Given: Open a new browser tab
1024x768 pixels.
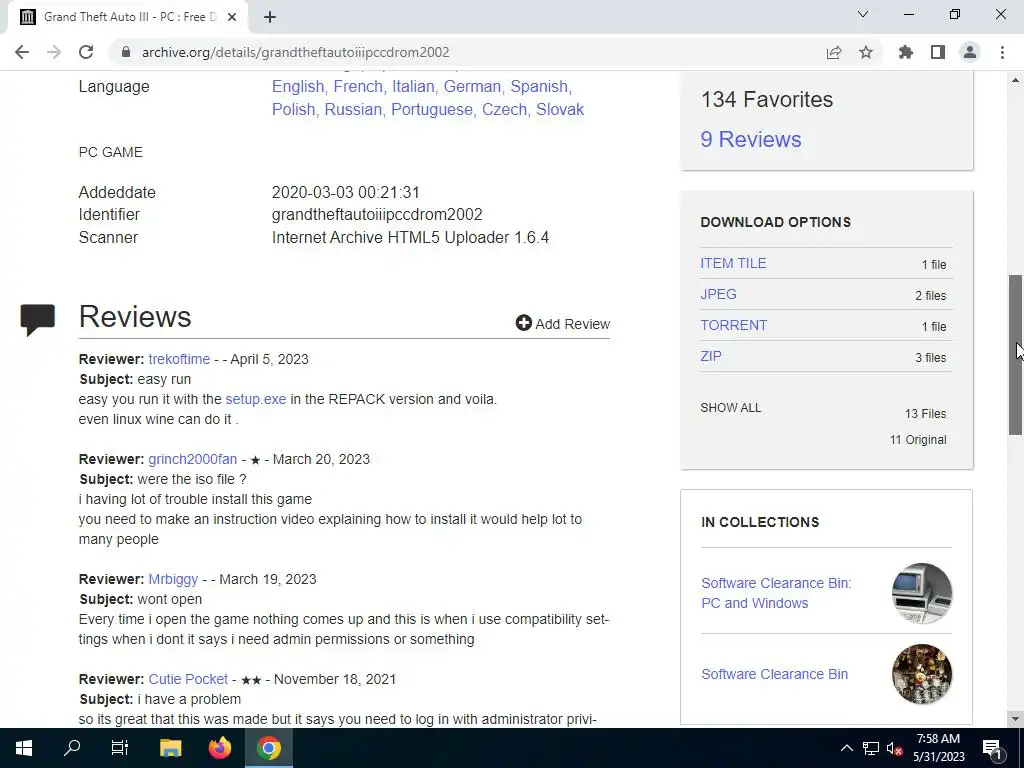Looking at the screenshot, I should (270, 17).
